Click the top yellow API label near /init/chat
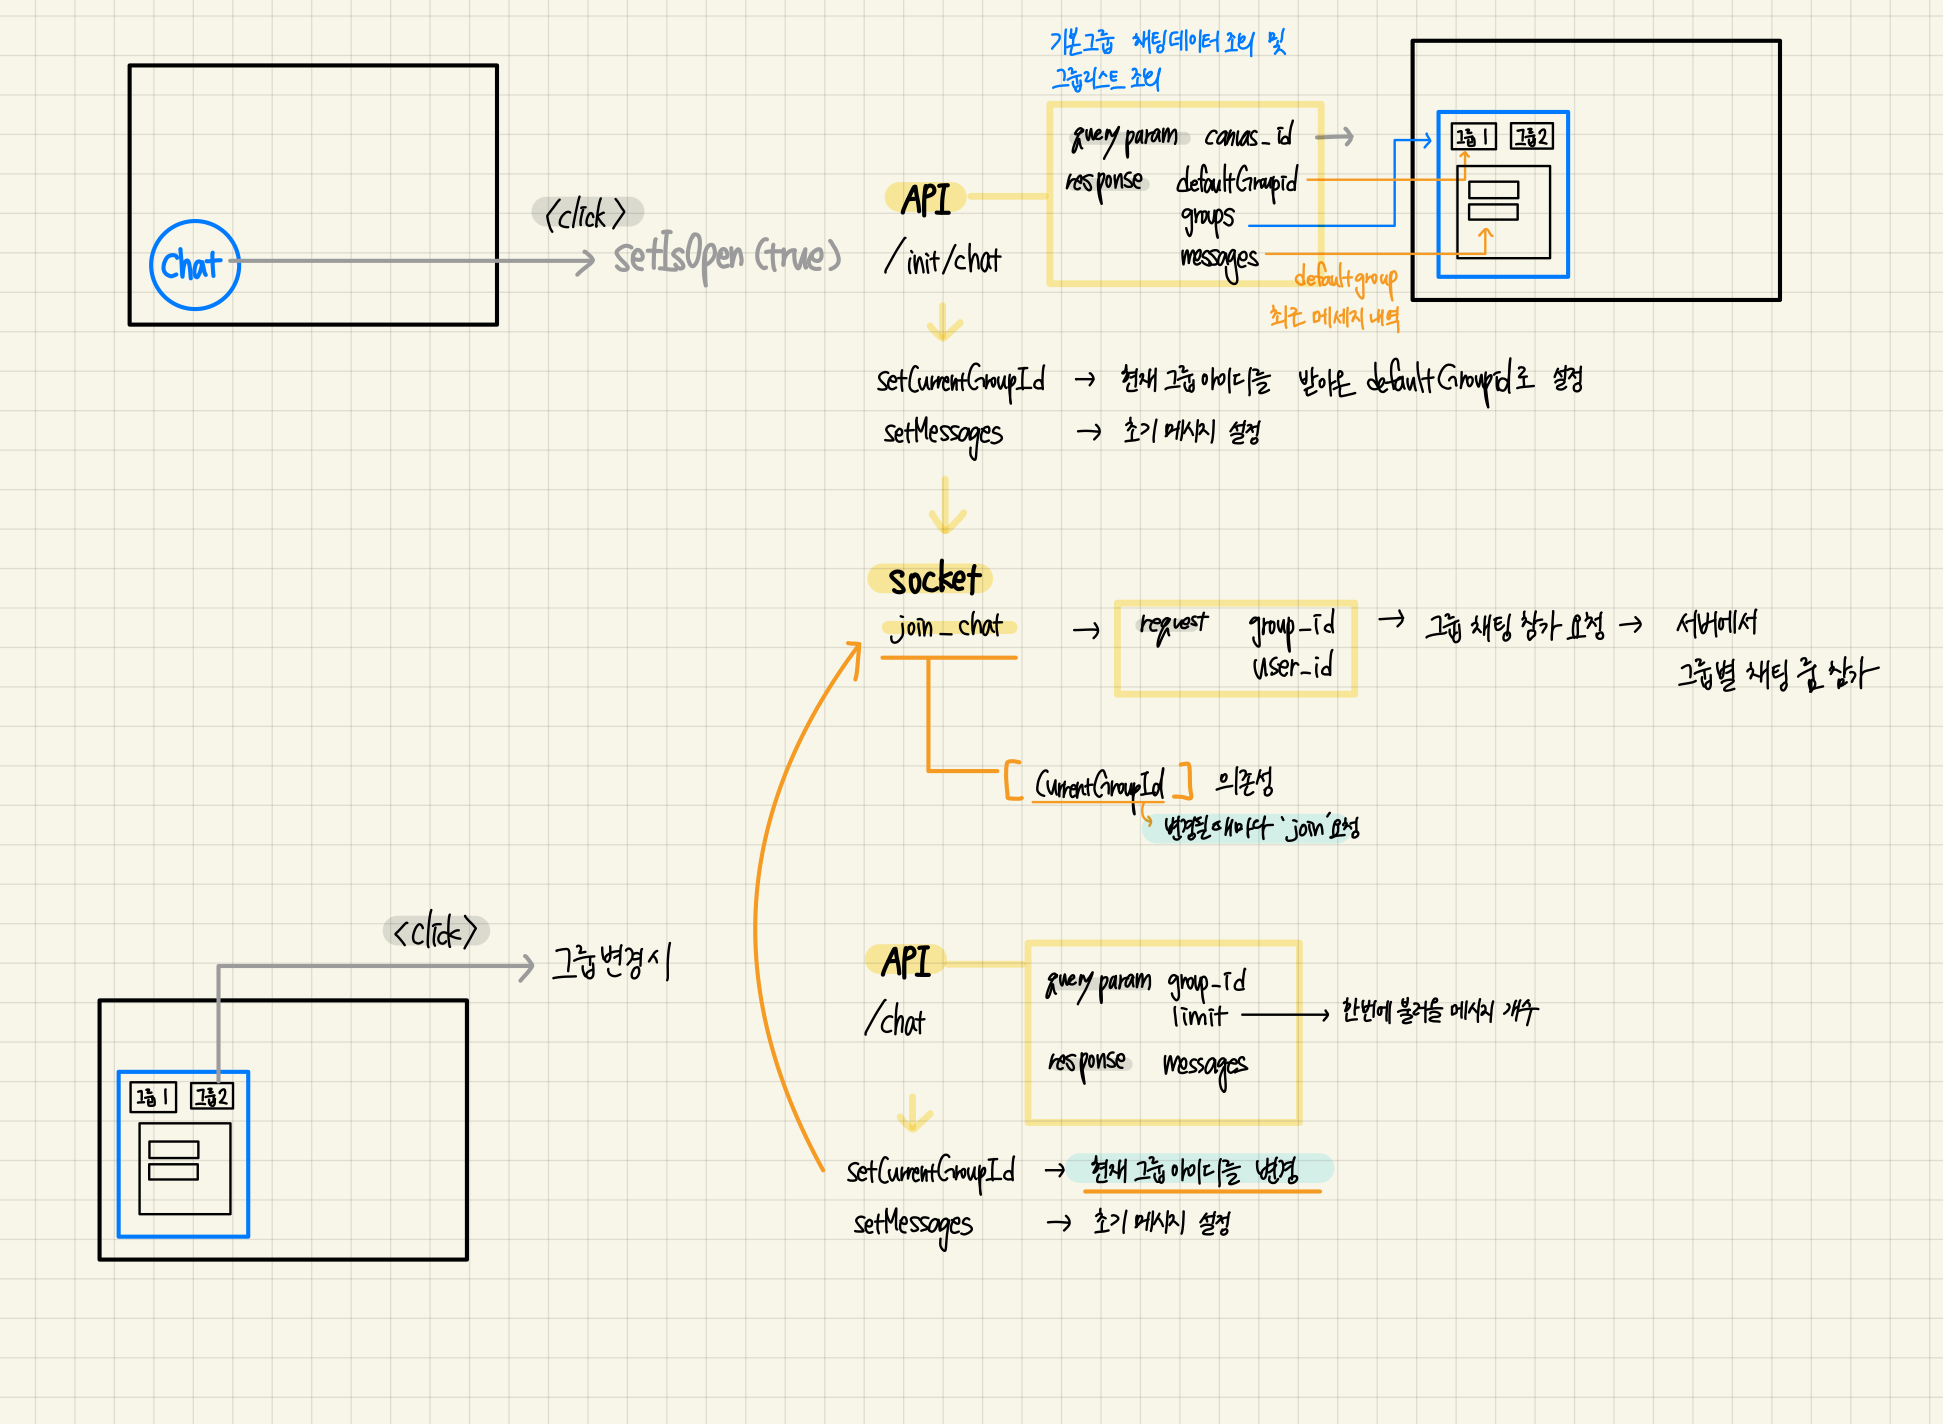 click(x=926, y=199)
